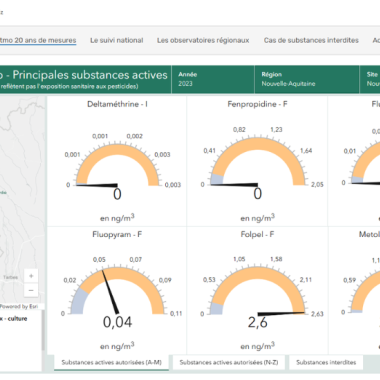Click the Folpel value 2,6
This screenshot has width=380, height=380.
[257, 322]
